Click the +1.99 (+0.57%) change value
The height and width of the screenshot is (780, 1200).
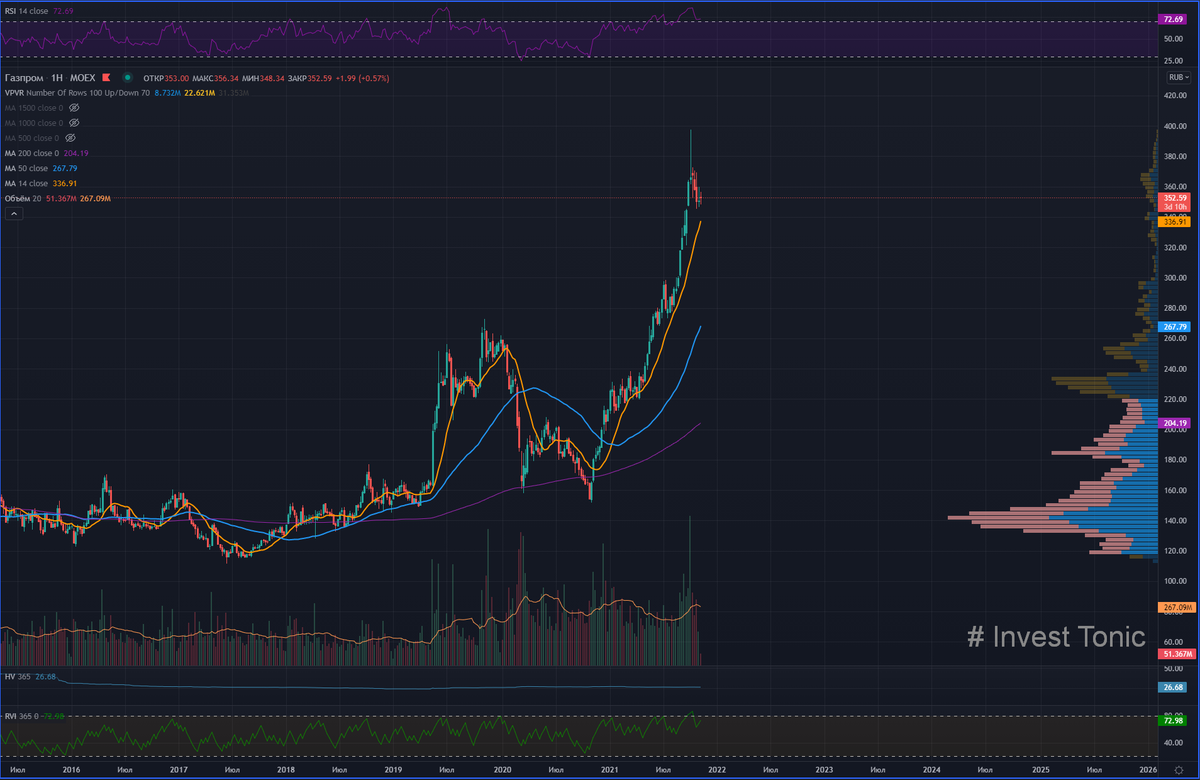pos(361,77)
